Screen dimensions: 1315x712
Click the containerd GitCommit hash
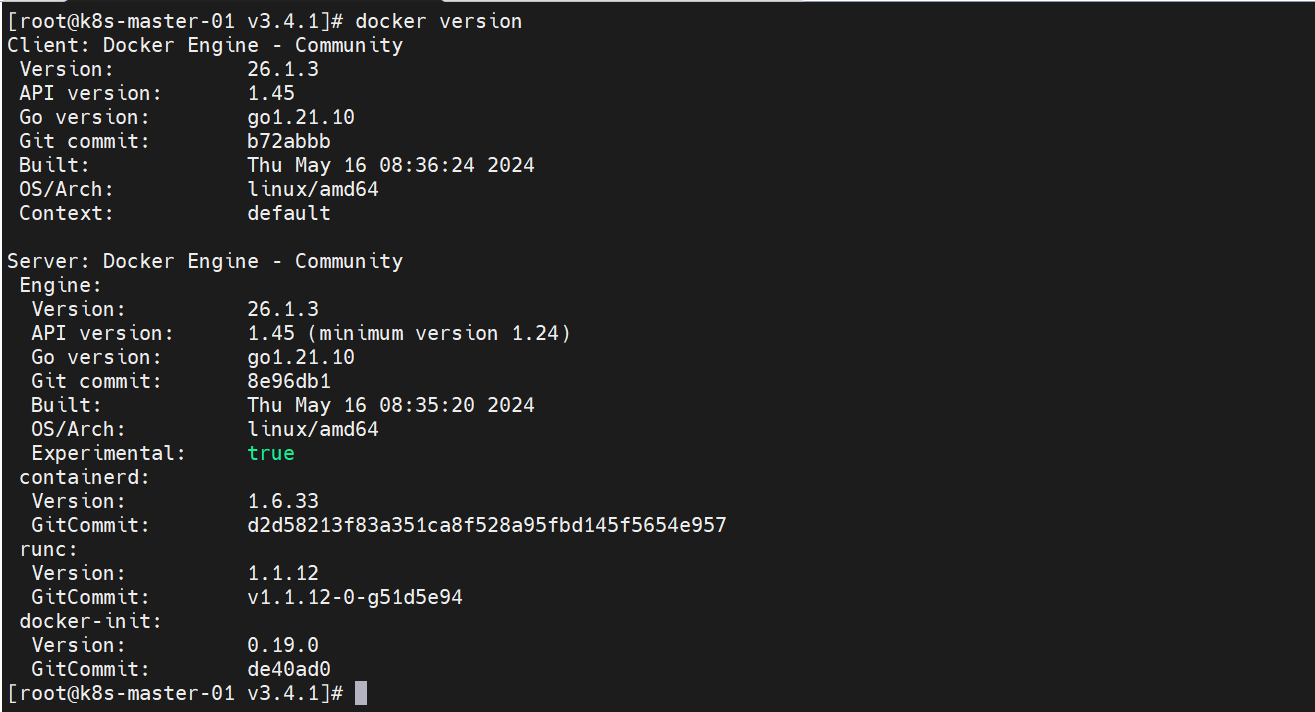487,525
